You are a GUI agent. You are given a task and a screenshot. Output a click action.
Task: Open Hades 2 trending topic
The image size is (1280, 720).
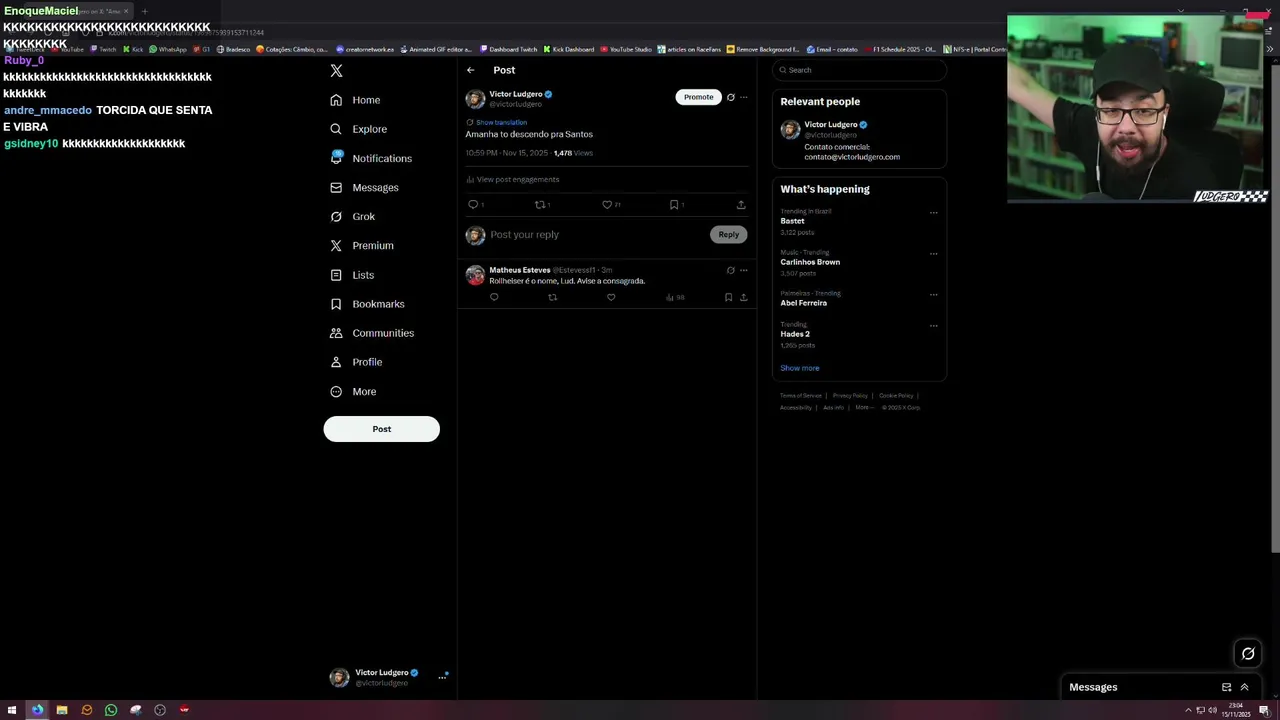coord(795,334)
